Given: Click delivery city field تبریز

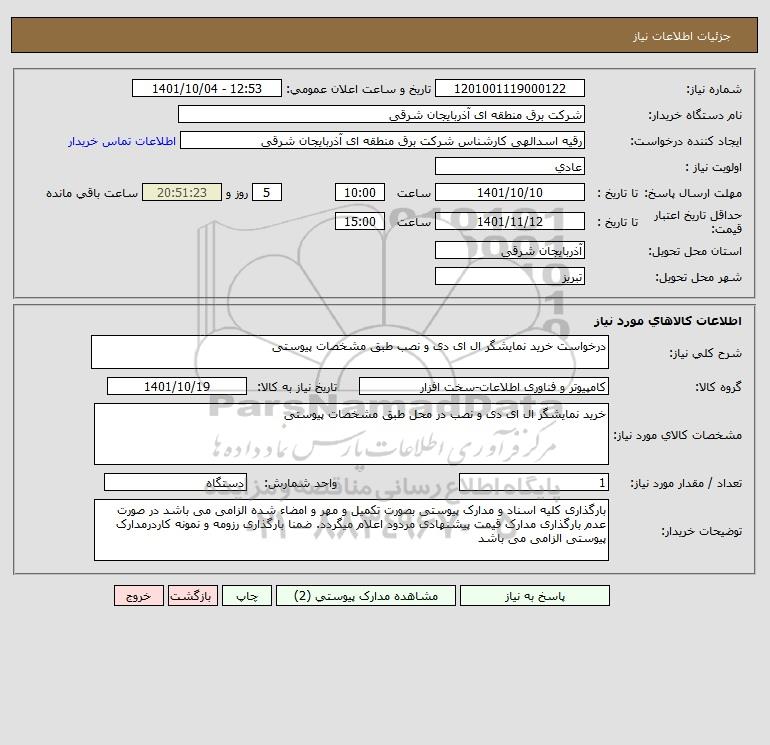Looking at the screenshot, I should 510,276.
